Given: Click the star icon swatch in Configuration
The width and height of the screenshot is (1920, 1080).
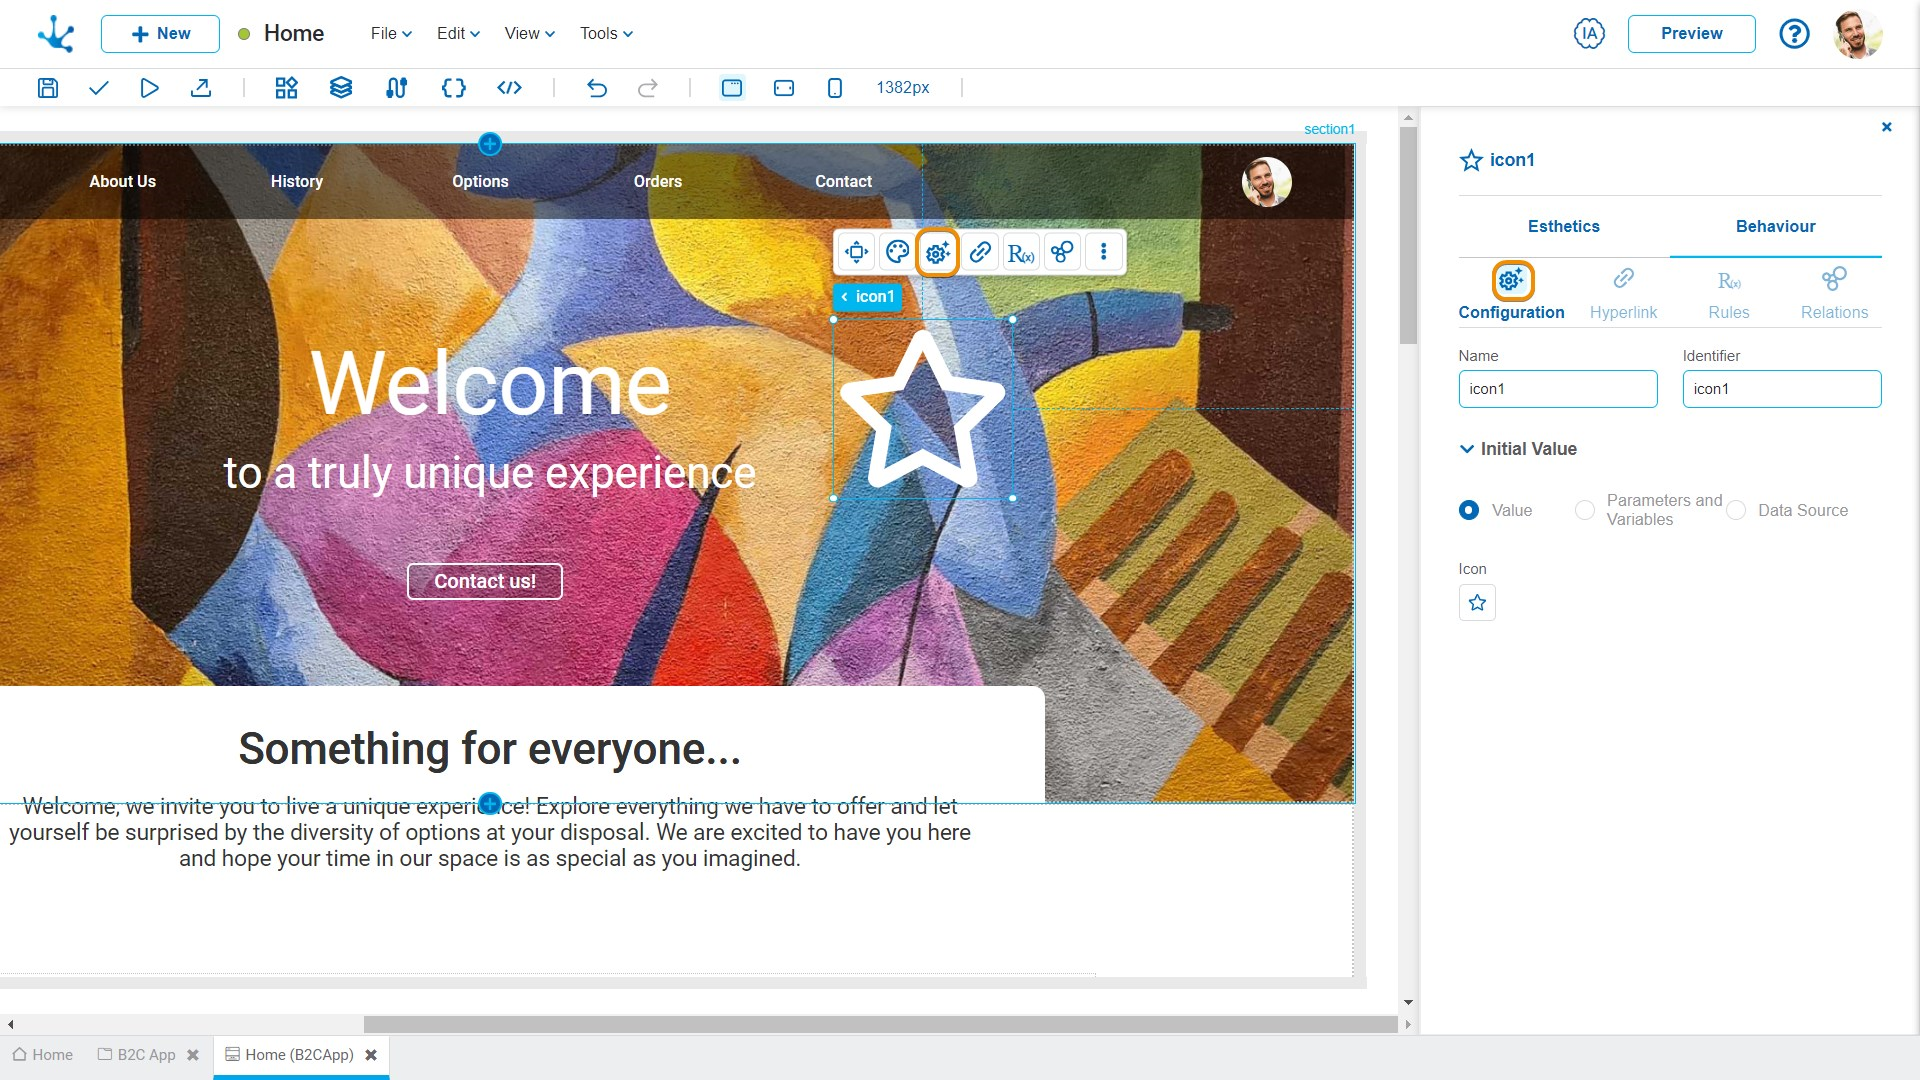Looking at the screenshot, I should click(x=1477, y=603).
